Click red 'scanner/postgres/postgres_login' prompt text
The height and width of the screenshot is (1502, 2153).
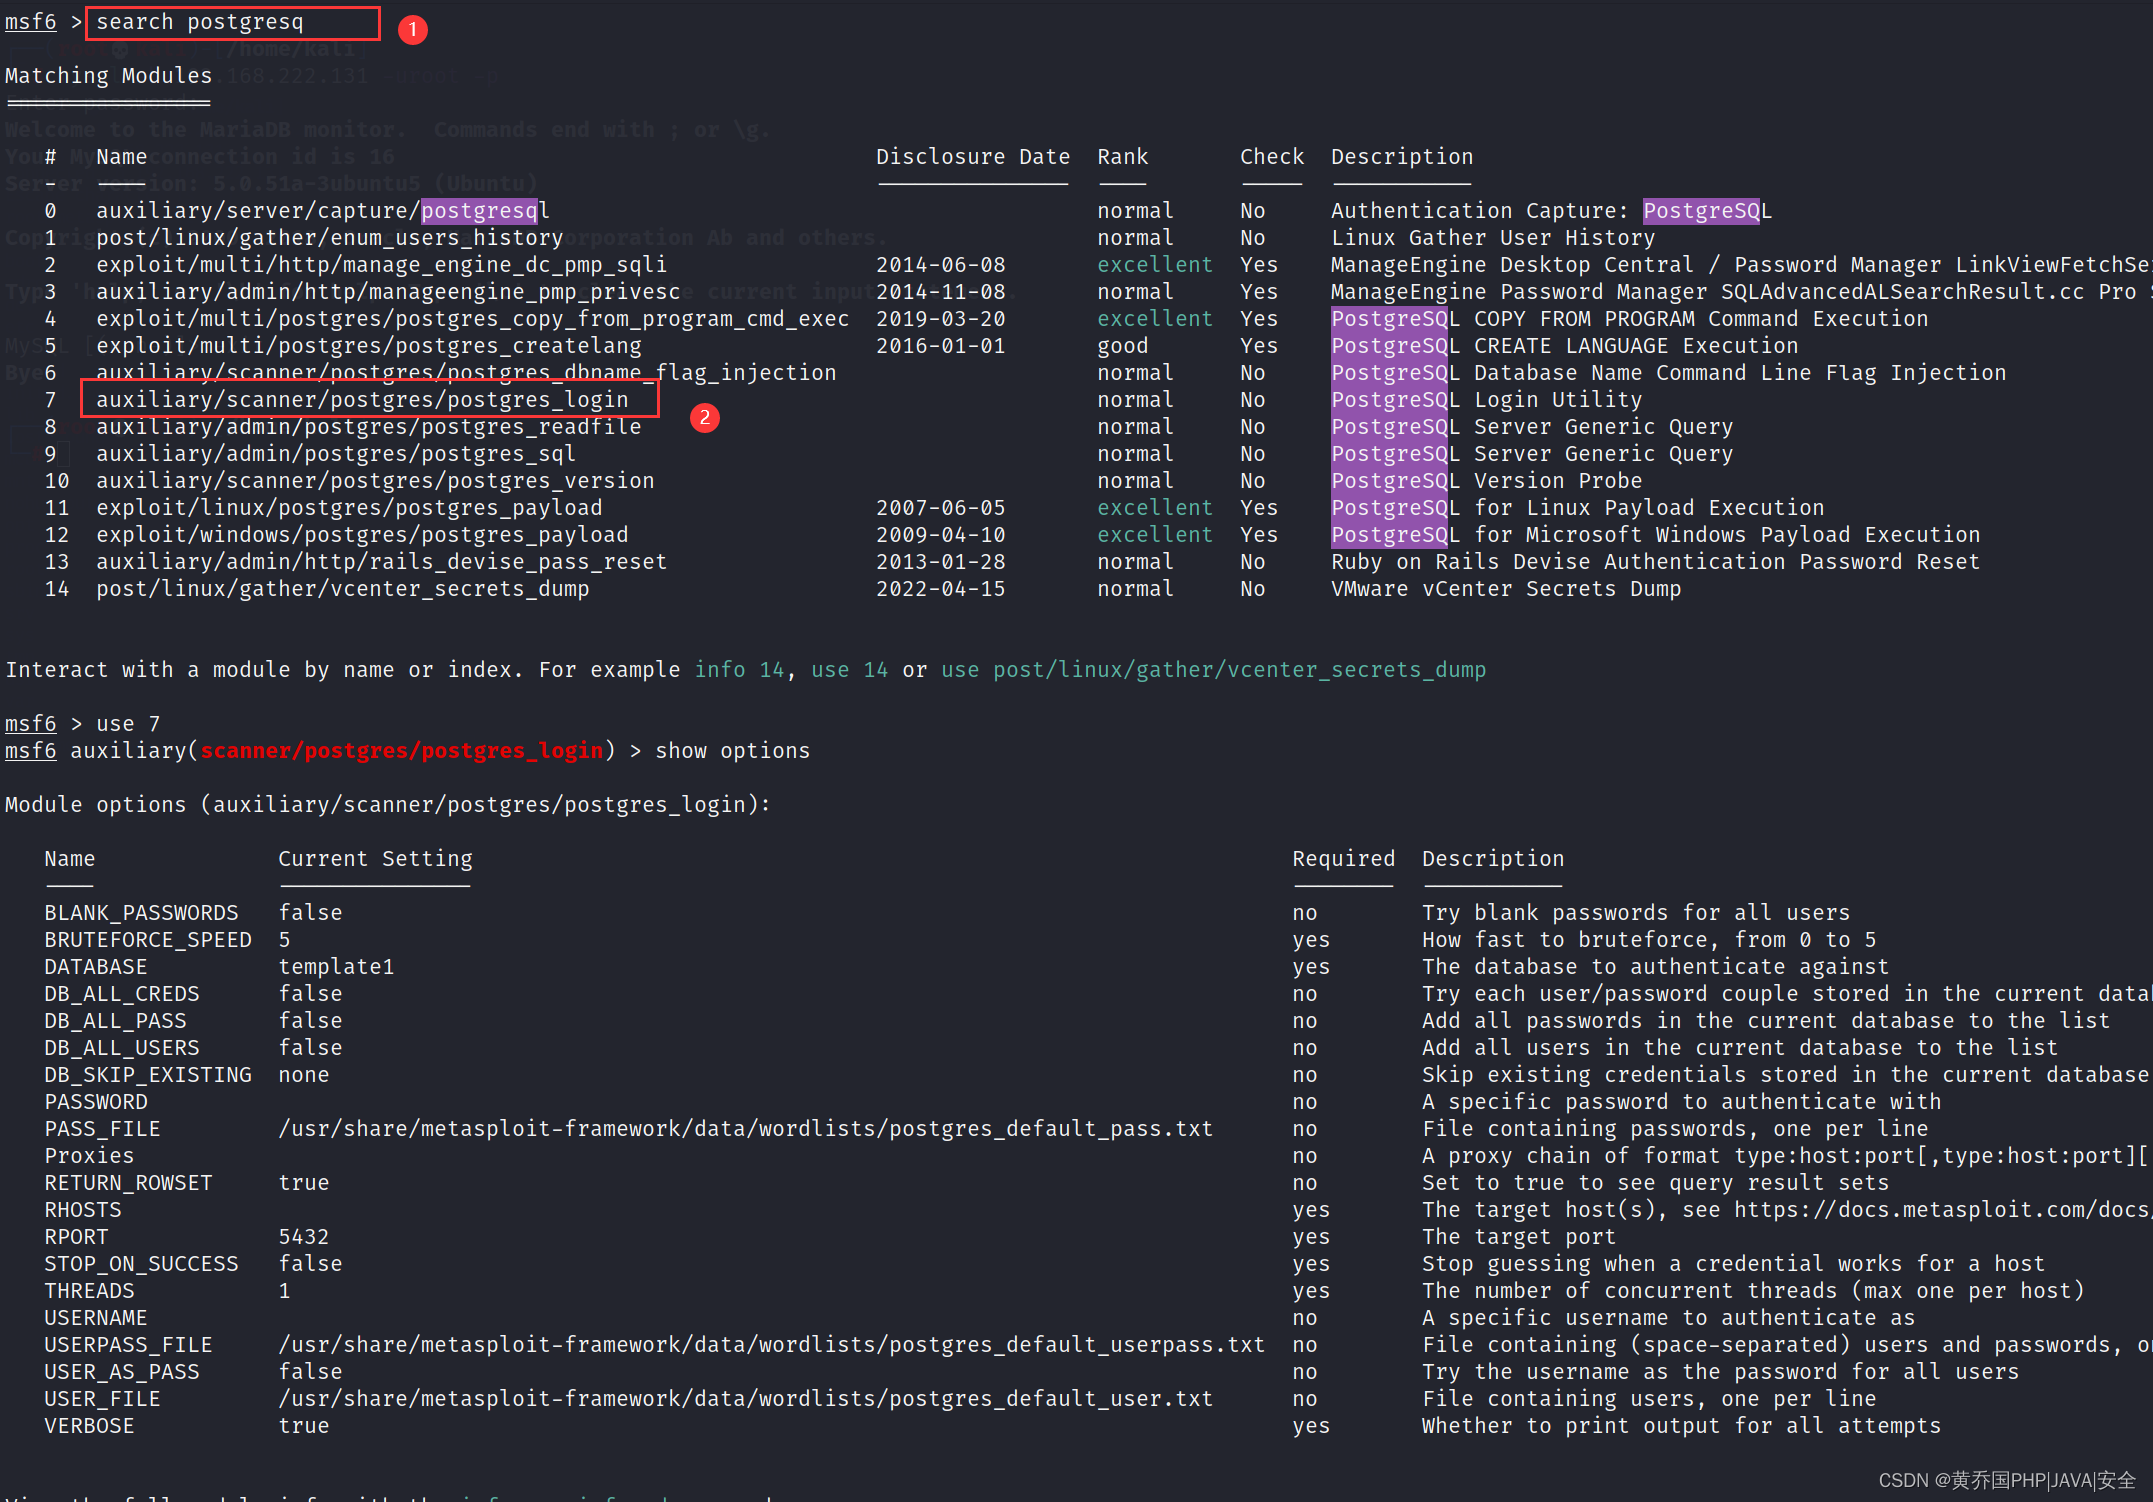pos(402,751)
